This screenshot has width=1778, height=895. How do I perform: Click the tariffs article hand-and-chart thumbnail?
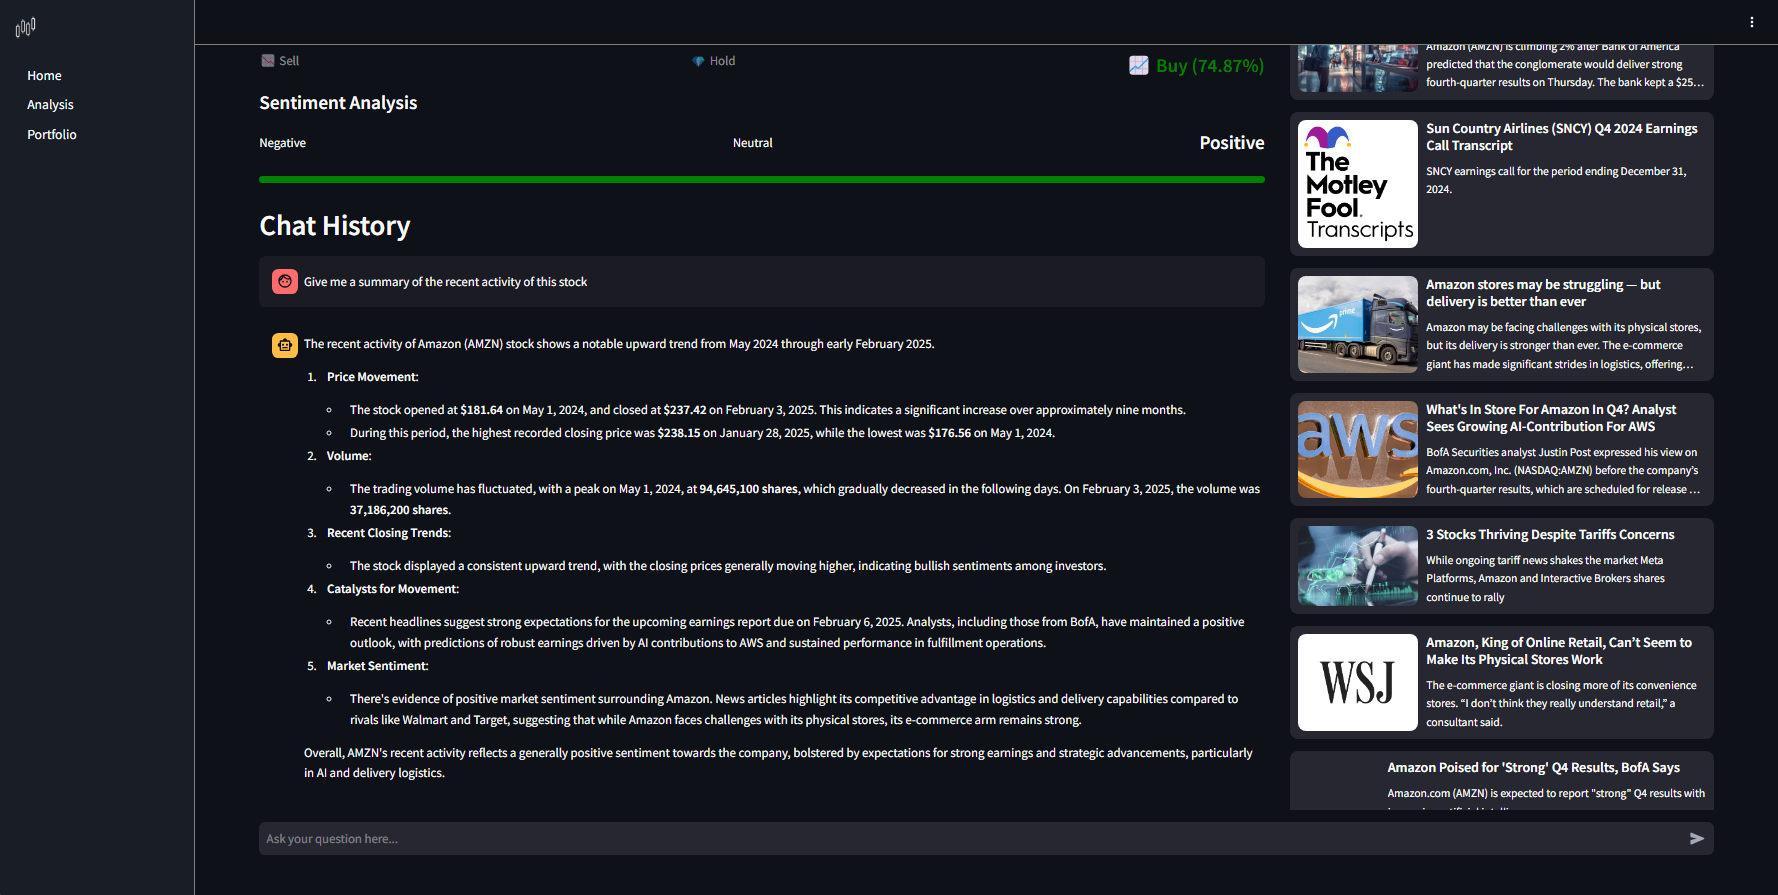pos(1358,566)
